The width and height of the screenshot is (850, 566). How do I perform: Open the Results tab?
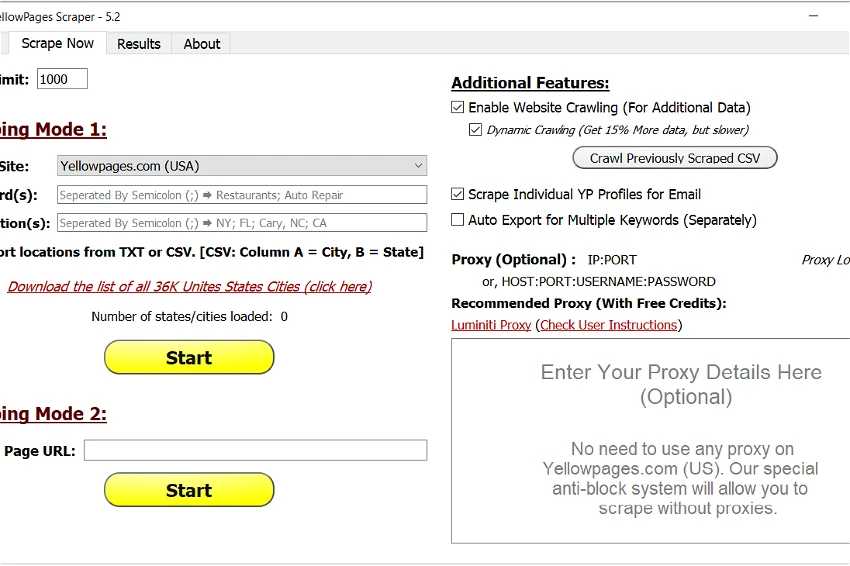click(139, 44)
